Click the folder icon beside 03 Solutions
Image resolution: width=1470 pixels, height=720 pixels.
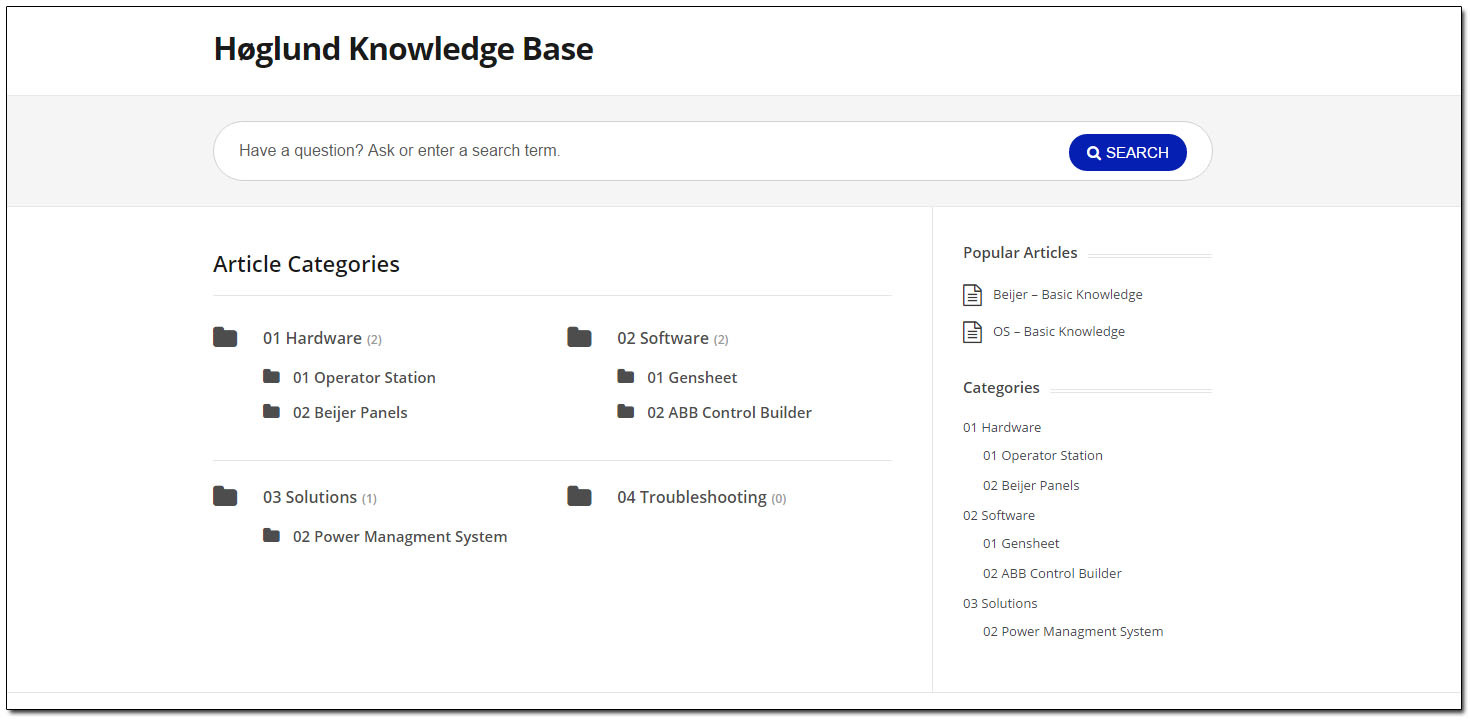coord(225,496)
